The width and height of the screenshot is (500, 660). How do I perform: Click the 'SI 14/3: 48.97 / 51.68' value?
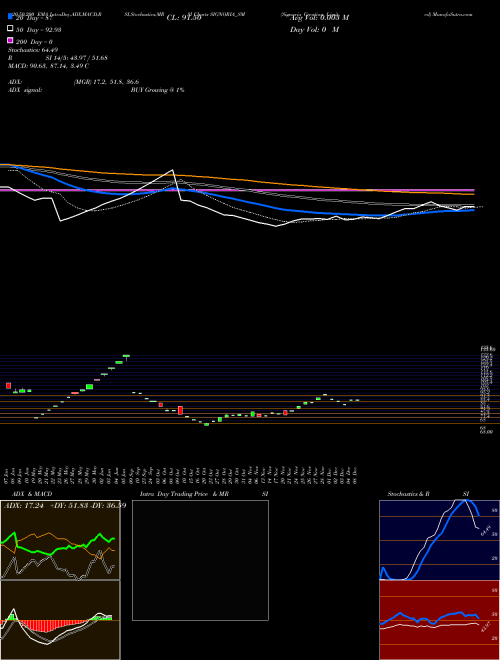point(77,58)
